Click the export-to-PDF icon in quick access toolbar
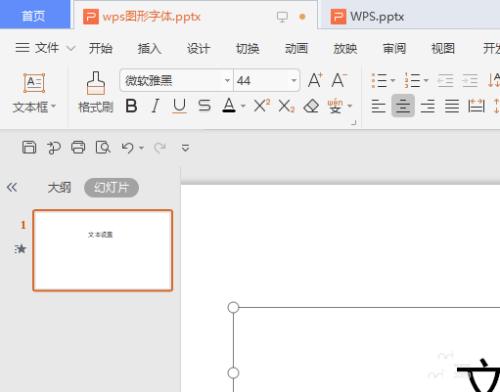 click(x=54, y=148)
